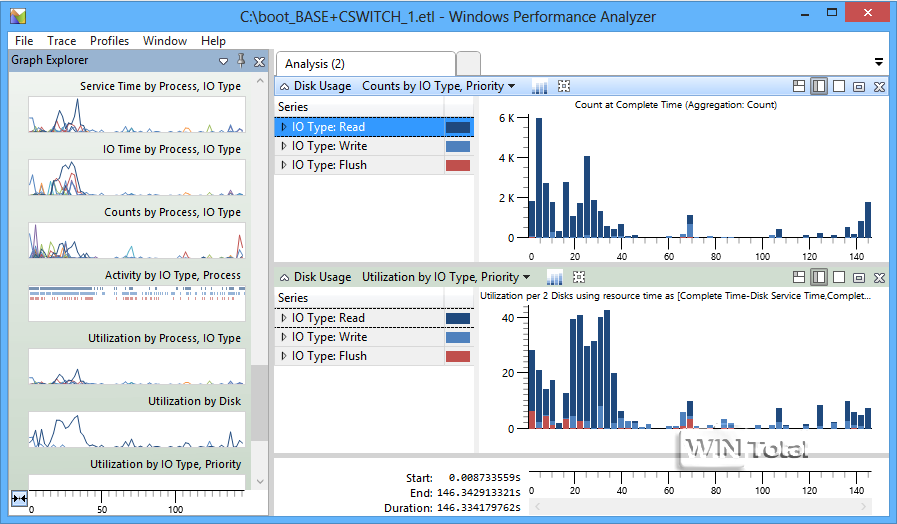Click the application icon in title bar
Screen dimensions: 897x524
18,16
